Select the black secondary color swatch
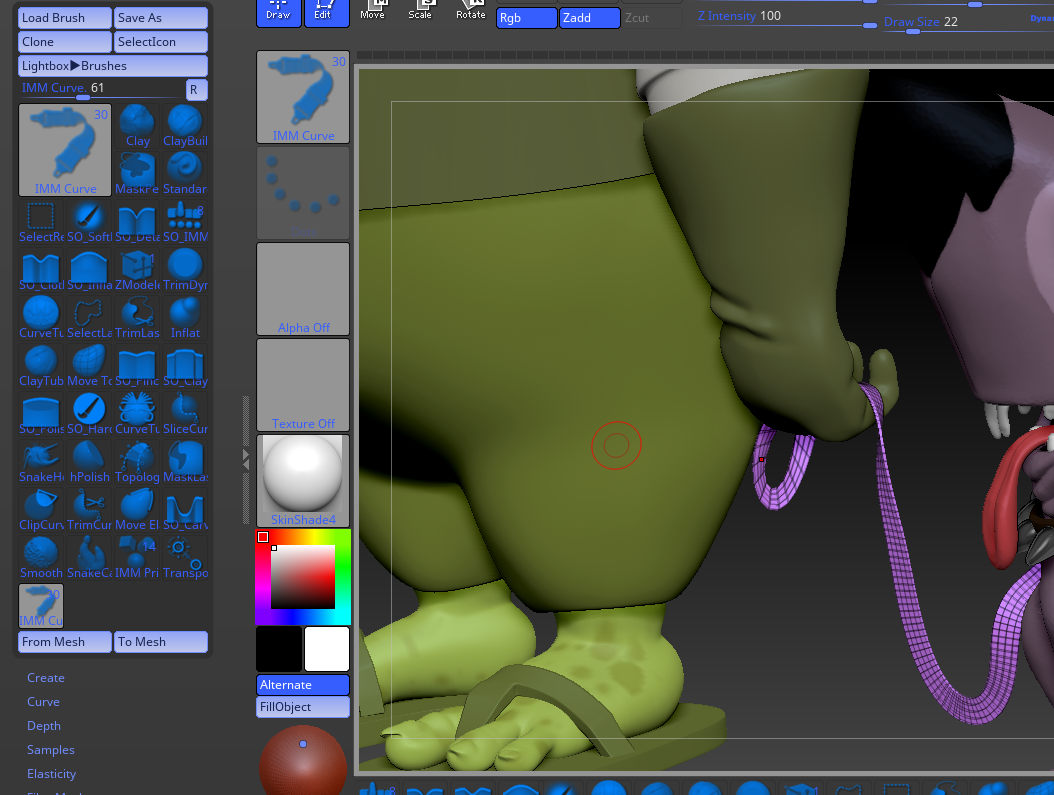 pos(279,649)
